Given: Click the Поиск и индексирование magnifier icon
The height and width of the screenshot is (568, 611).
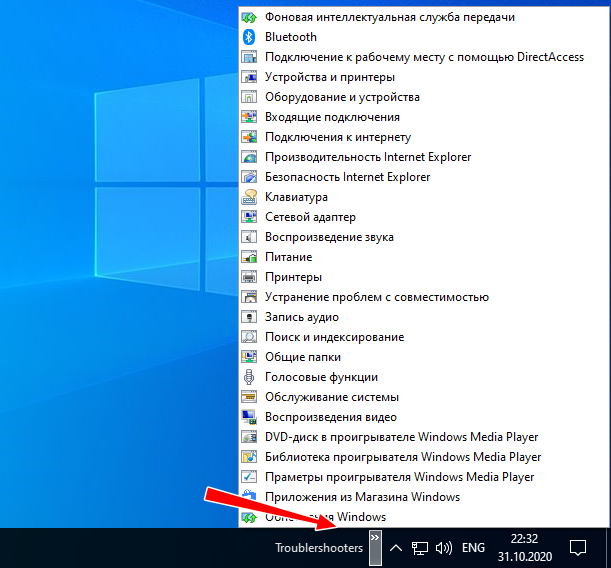Looking at the screenshot, I should coord(249,337).
